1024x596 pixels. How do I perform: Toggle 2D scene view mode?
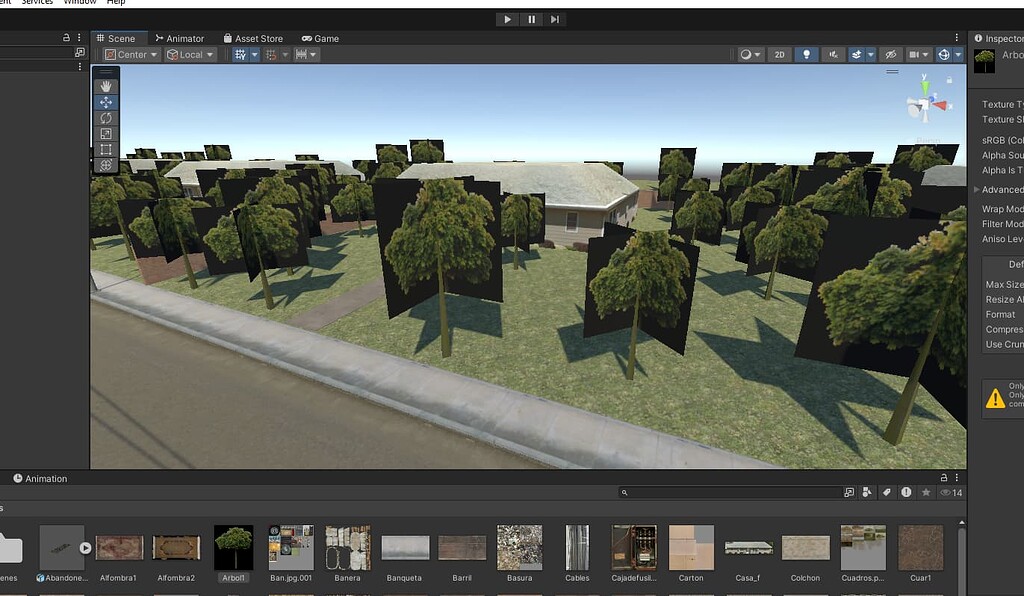click(779, 54)
